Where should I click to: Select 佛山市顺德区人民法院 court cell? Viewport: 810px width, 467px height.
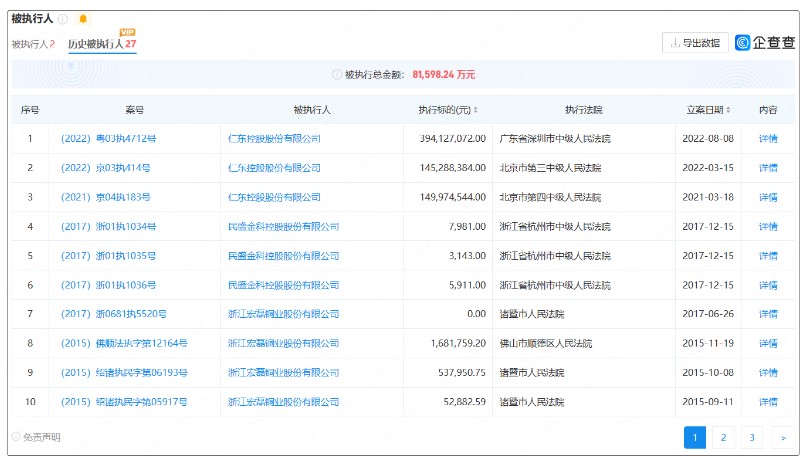(584, 343)
